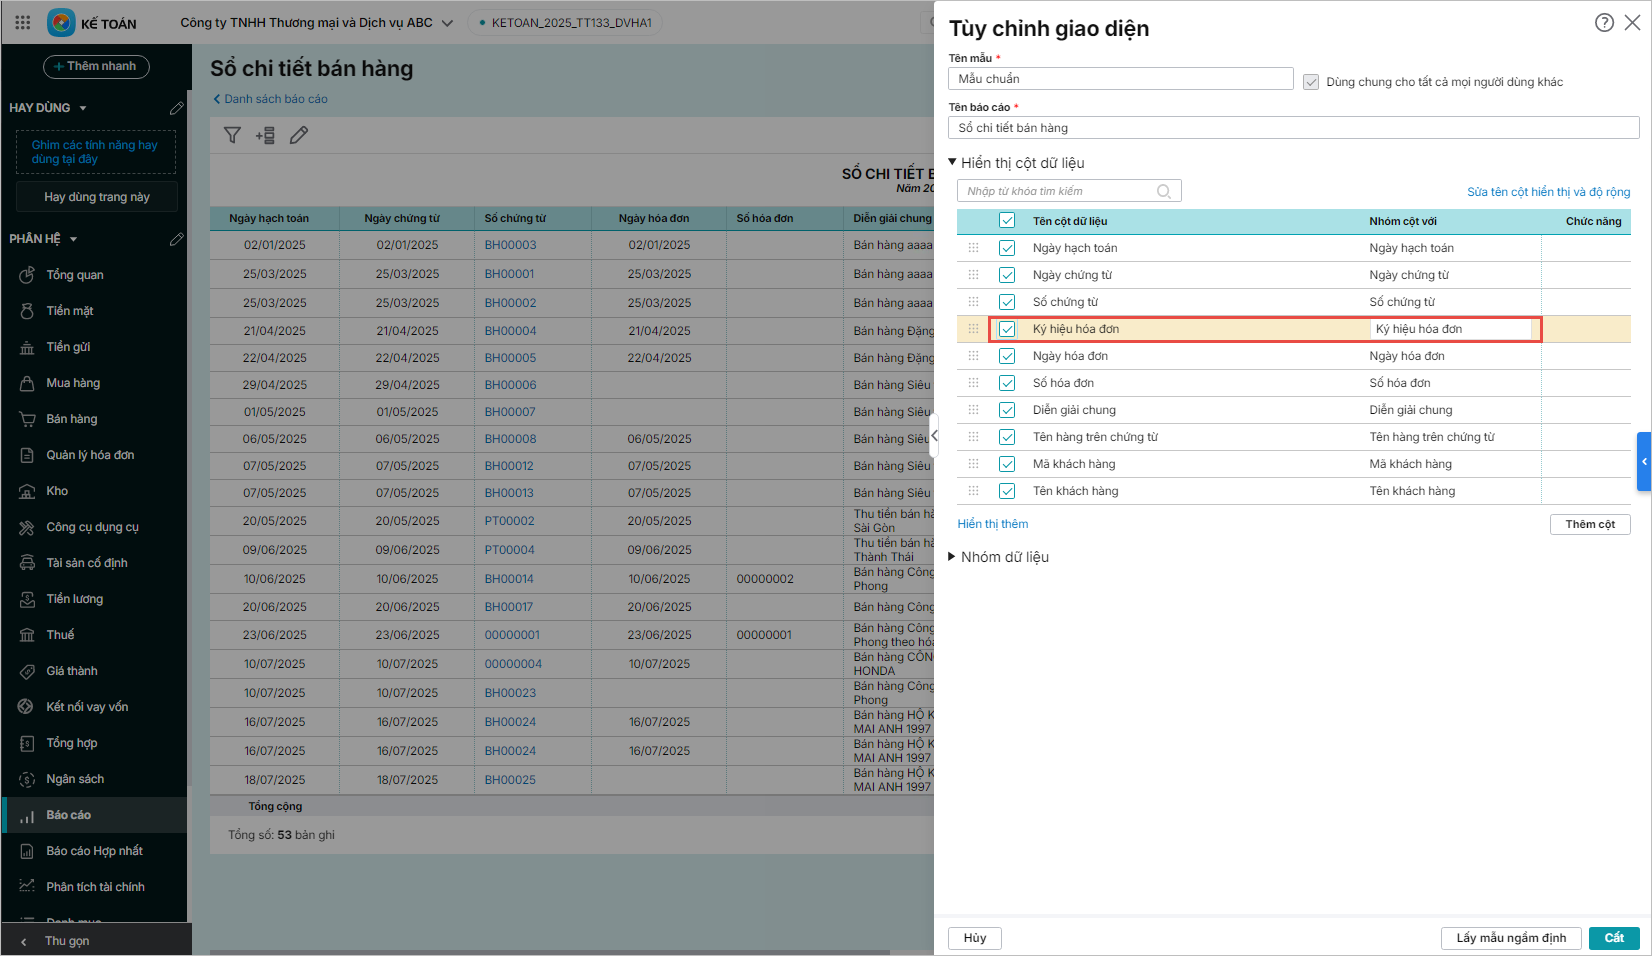Click the Lấy mẫu ngầm định button
The image size is (1652, 956).
[1510, 938]
